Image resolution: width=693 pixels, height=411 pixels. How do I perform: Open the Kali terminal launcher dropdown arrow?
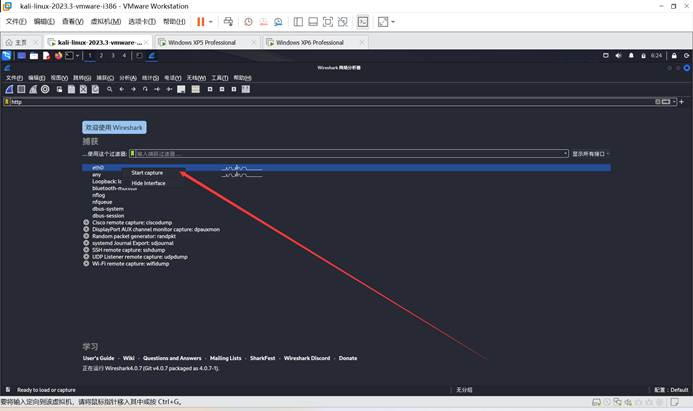click(x=77, y=56)
